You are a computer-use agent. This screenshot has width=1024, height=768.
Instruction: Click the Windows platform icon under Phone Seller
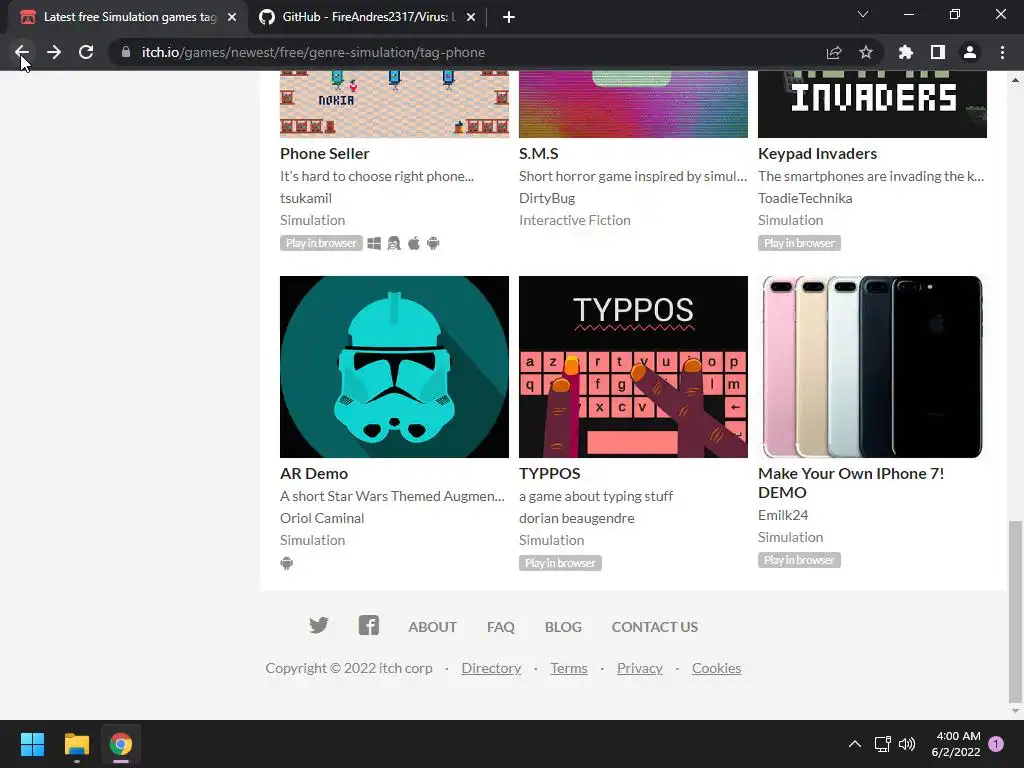(374, 243)
